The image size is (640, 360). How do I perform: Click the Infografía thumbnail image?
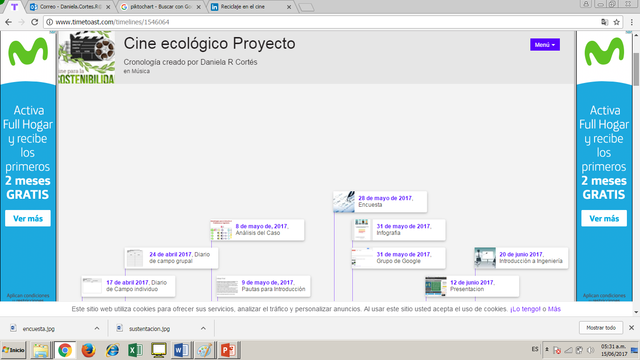tap(362, 230)
